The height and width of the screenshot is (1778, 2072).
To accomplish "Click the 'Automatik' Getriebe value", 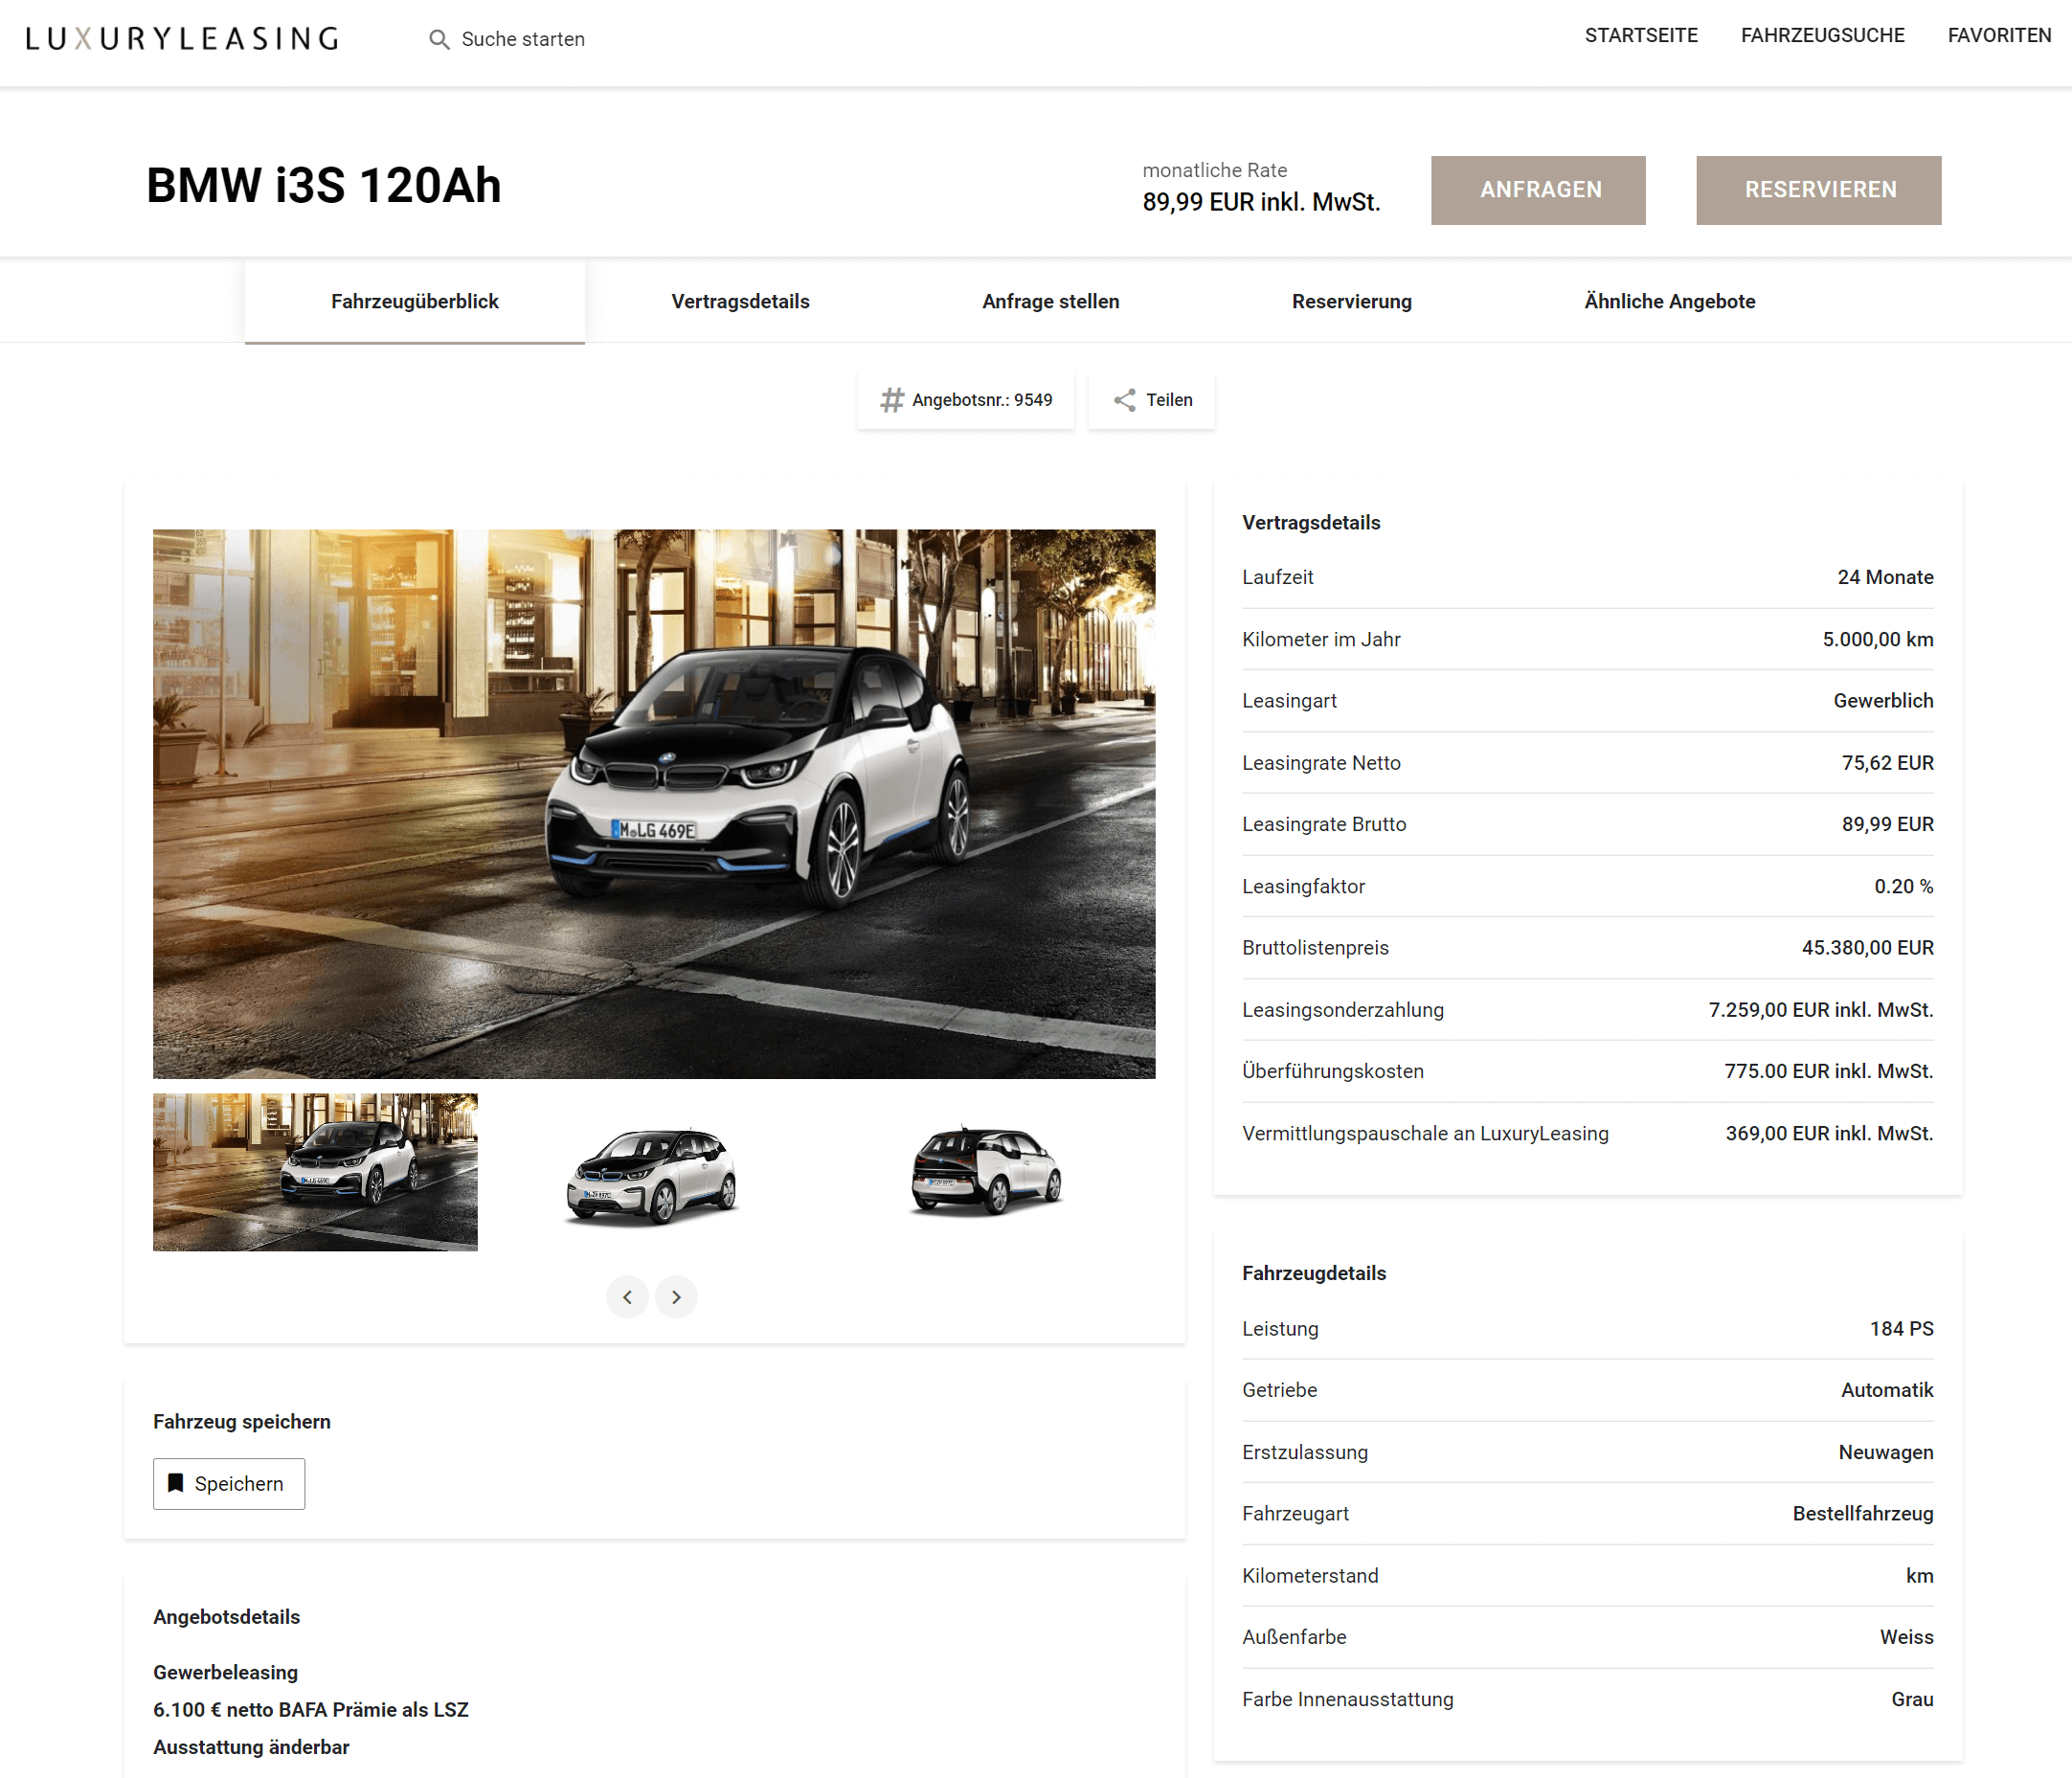I will [x=1887, y=1390].
